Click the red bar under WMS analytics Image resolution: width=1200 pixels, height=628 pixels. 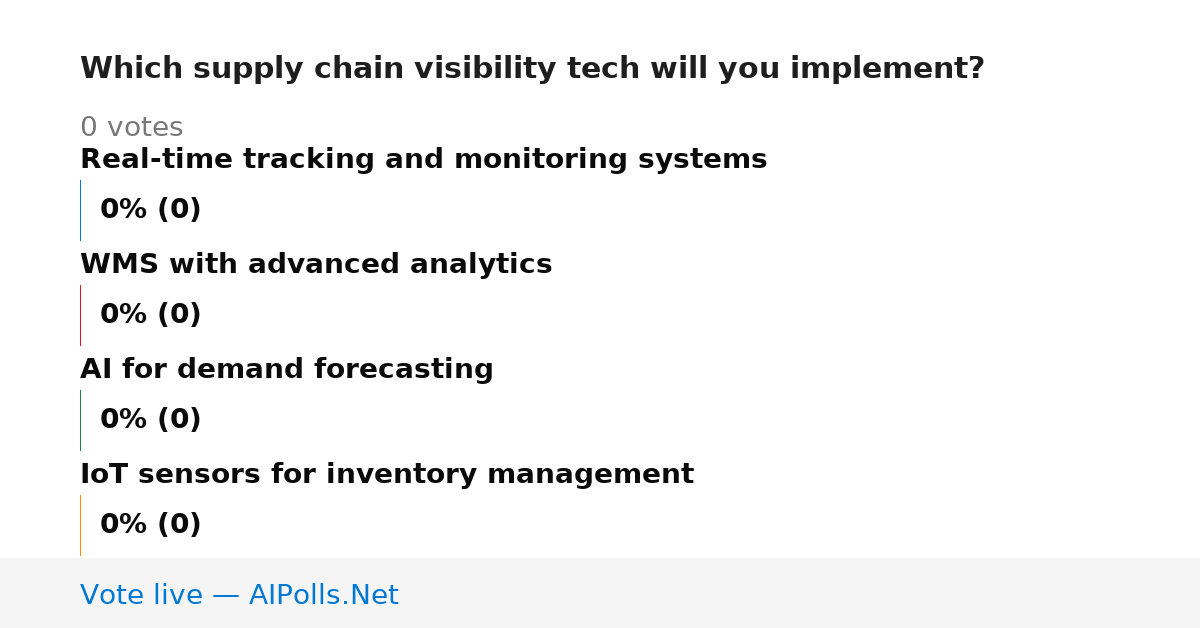[x=80, y=315]
